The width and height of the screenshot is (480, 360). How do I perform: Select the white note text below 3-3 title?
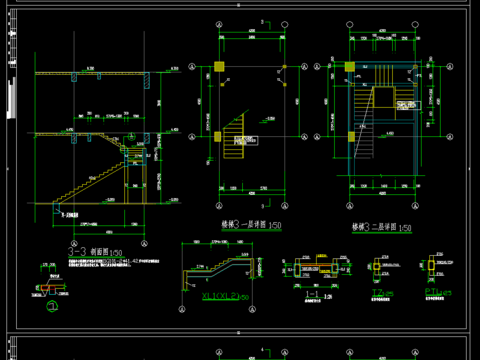coord(114,263)
